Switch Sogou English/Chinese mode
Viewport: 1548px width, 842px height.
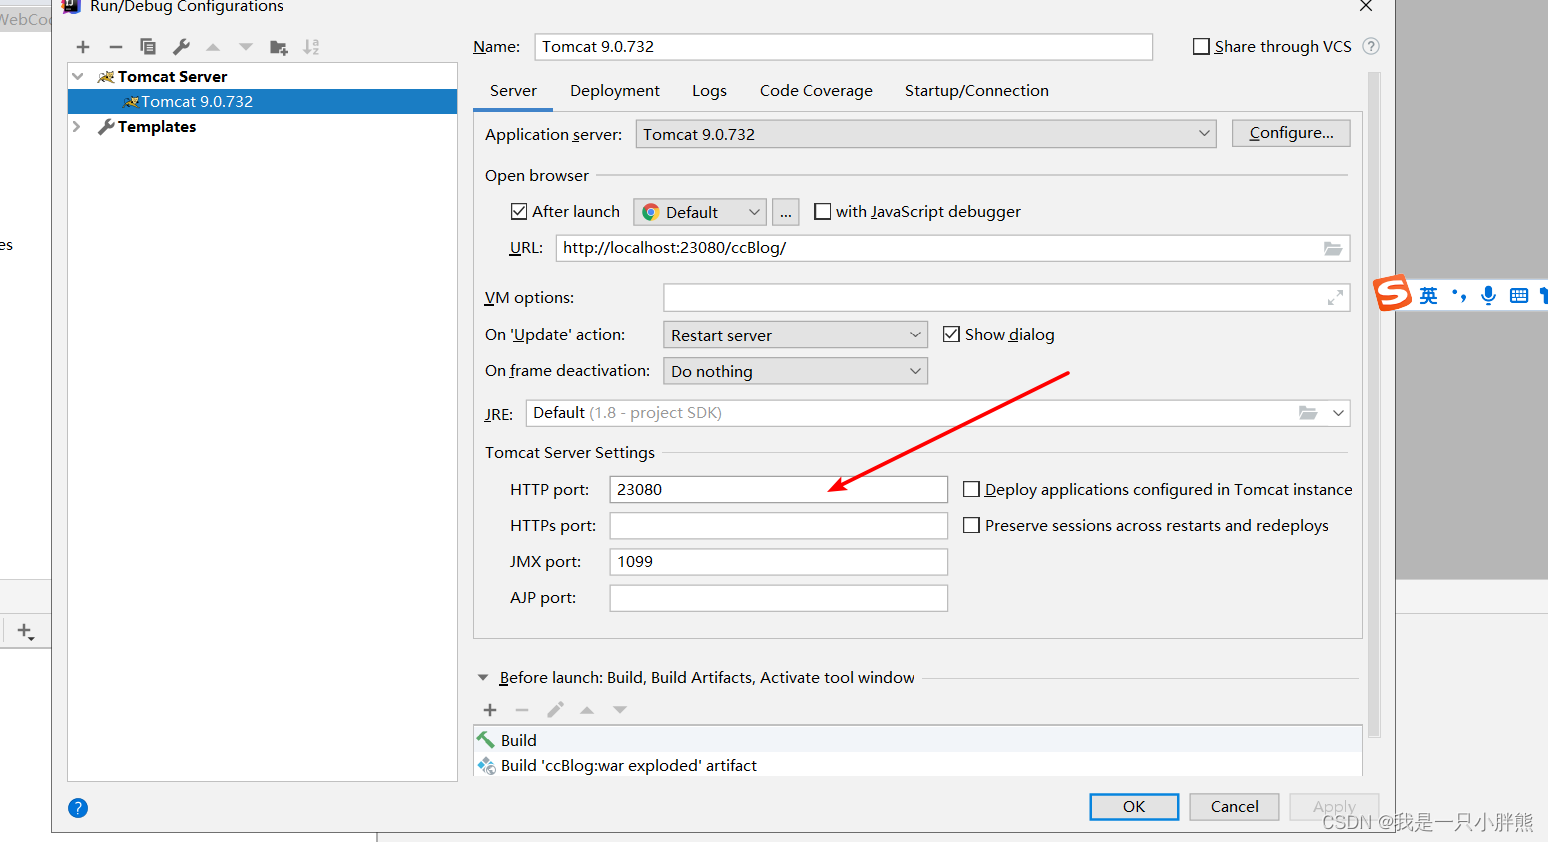[x=1428, y=295]
